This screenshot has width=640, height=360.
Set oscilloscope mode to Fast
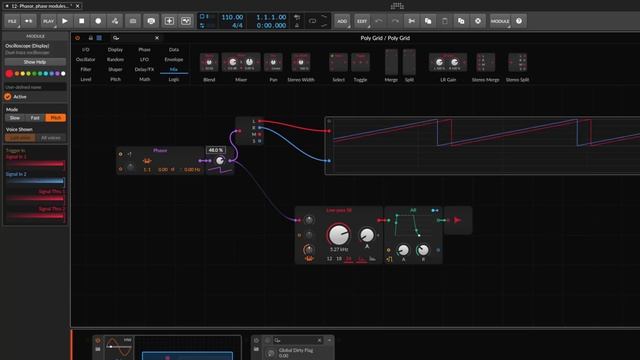[35, 118]
